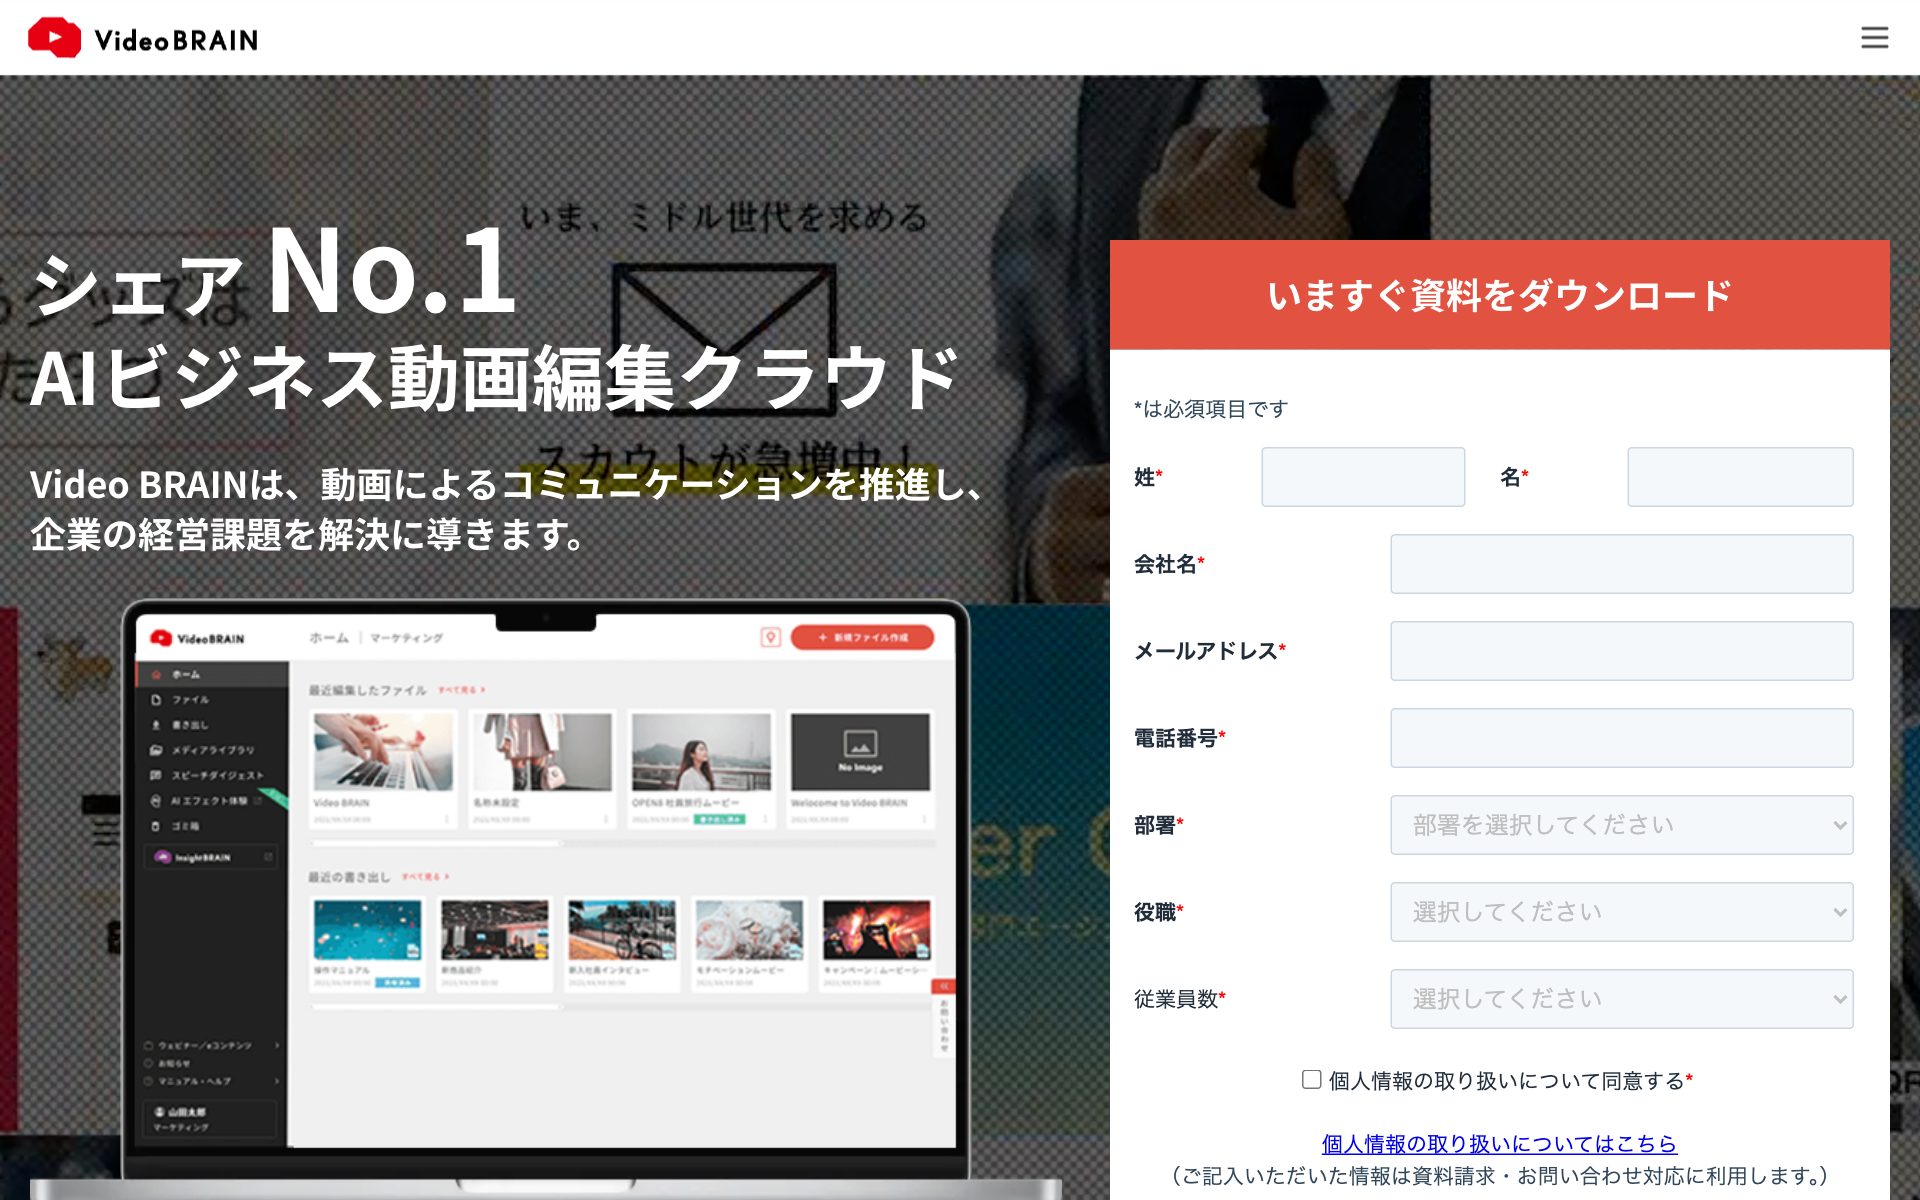Screen dimensions: 1920x1200
Task: Focus the メールアドレス email field
Action: (x=1621, y=651)
